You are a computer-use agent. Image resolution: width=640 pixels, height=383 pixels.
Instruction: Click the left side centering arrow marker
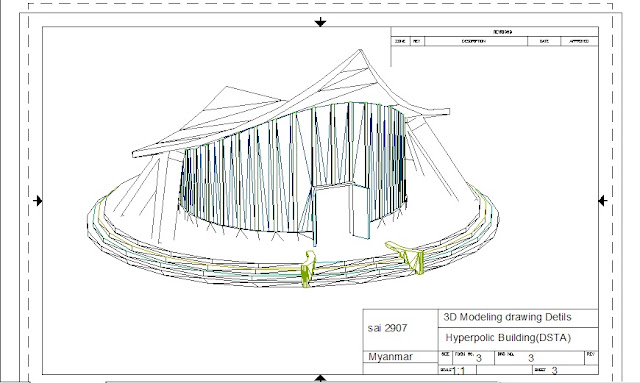pyautogui.click(x=38, y=200)
